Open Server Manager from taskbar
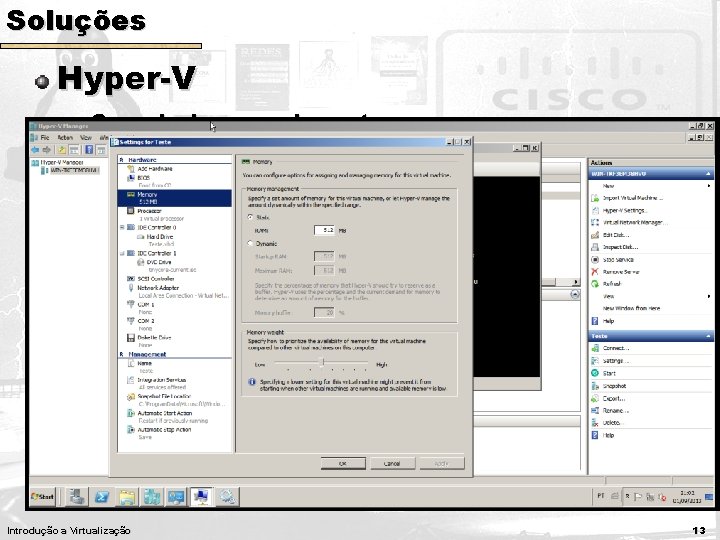This screenshot has height=540, width=720. point(78,497)
